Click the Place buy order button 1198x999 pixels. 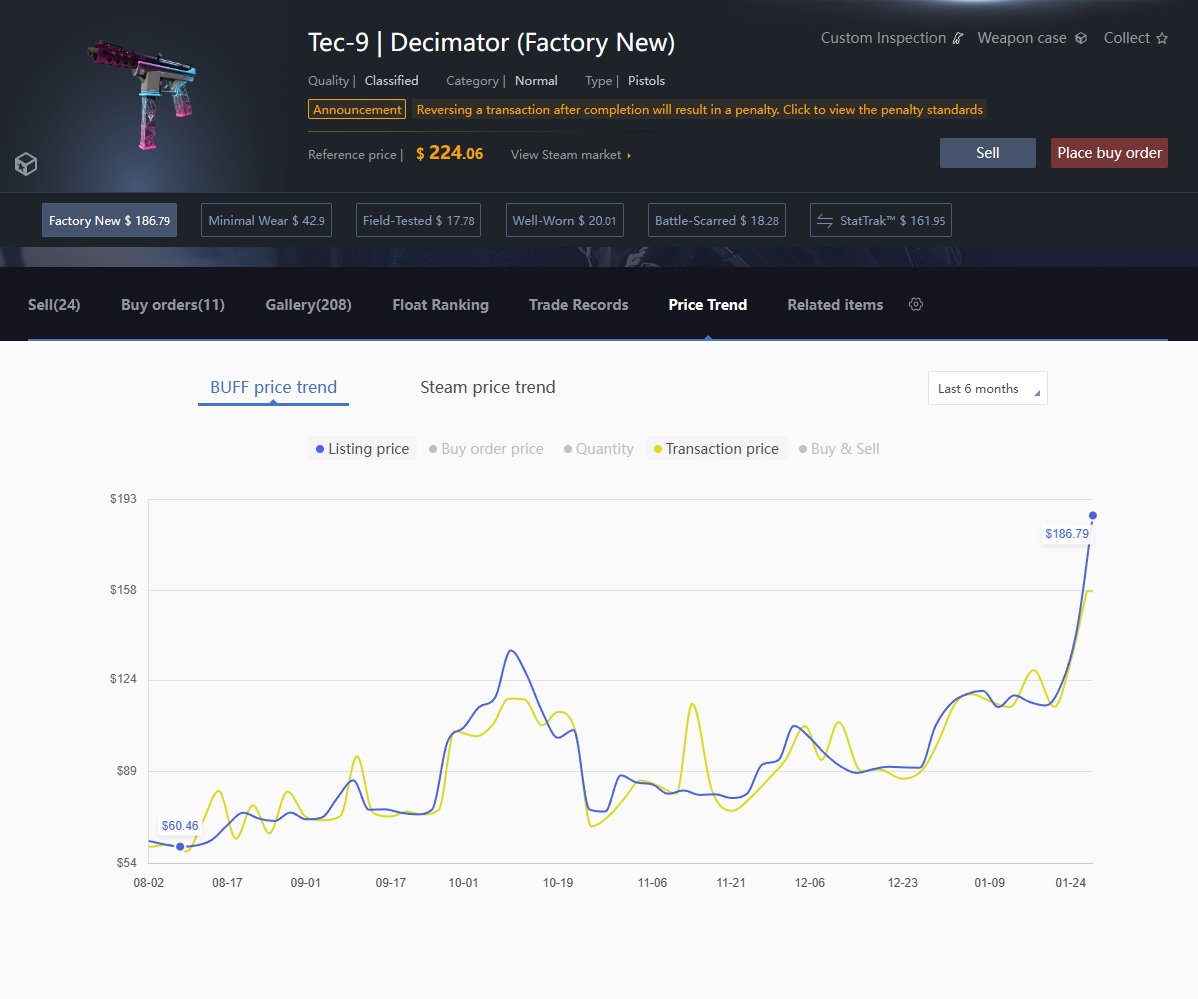point(1109,153)
